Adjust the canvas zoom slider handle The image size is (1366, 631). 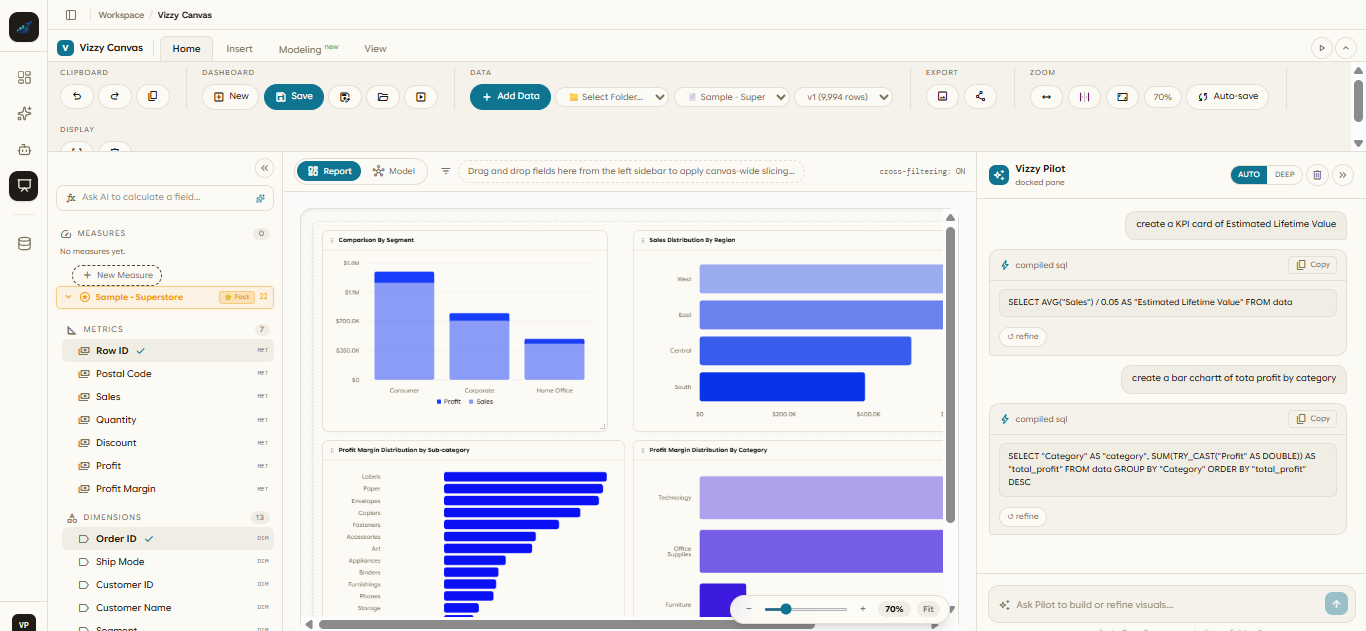(x=786, y=608)
